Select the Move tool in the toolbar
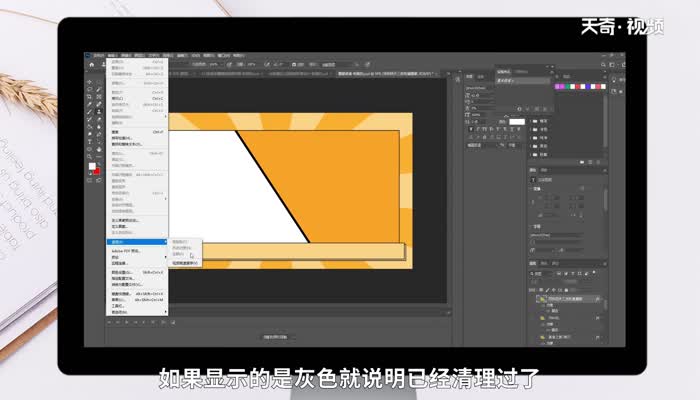700x400 pixels. [x=90, y=82]
